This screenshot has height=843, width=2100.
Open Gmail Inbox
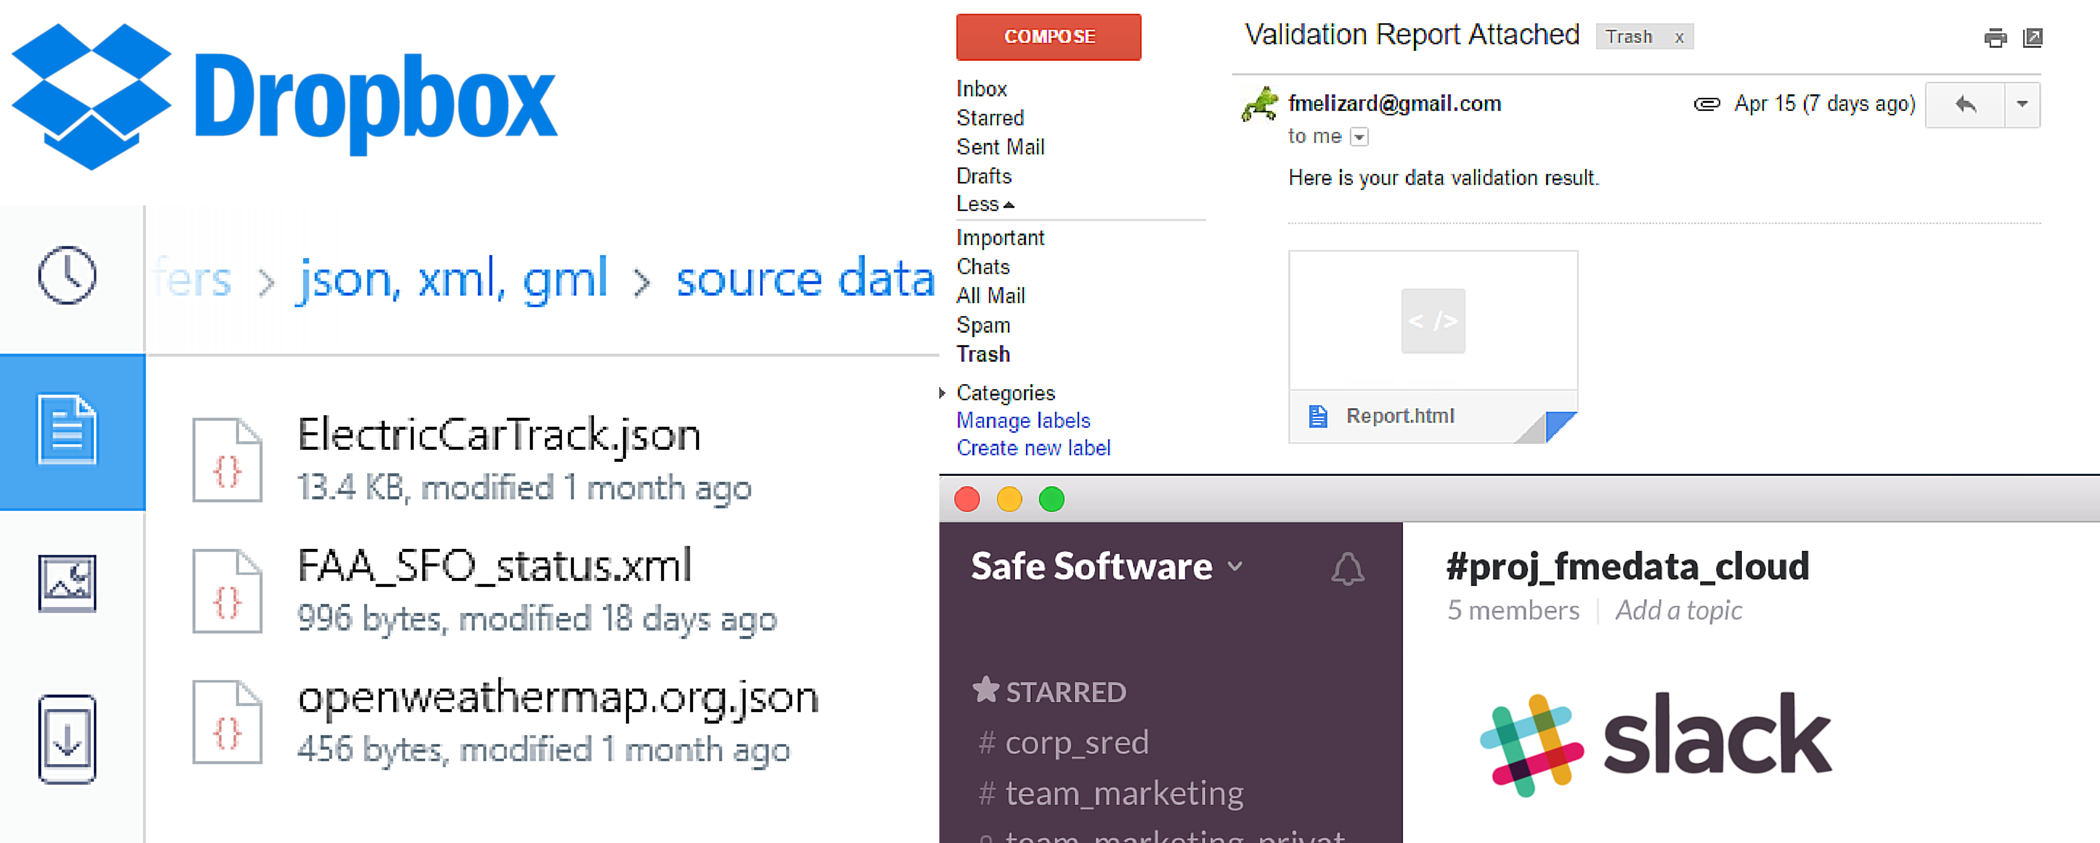click(x=981, y=89)
